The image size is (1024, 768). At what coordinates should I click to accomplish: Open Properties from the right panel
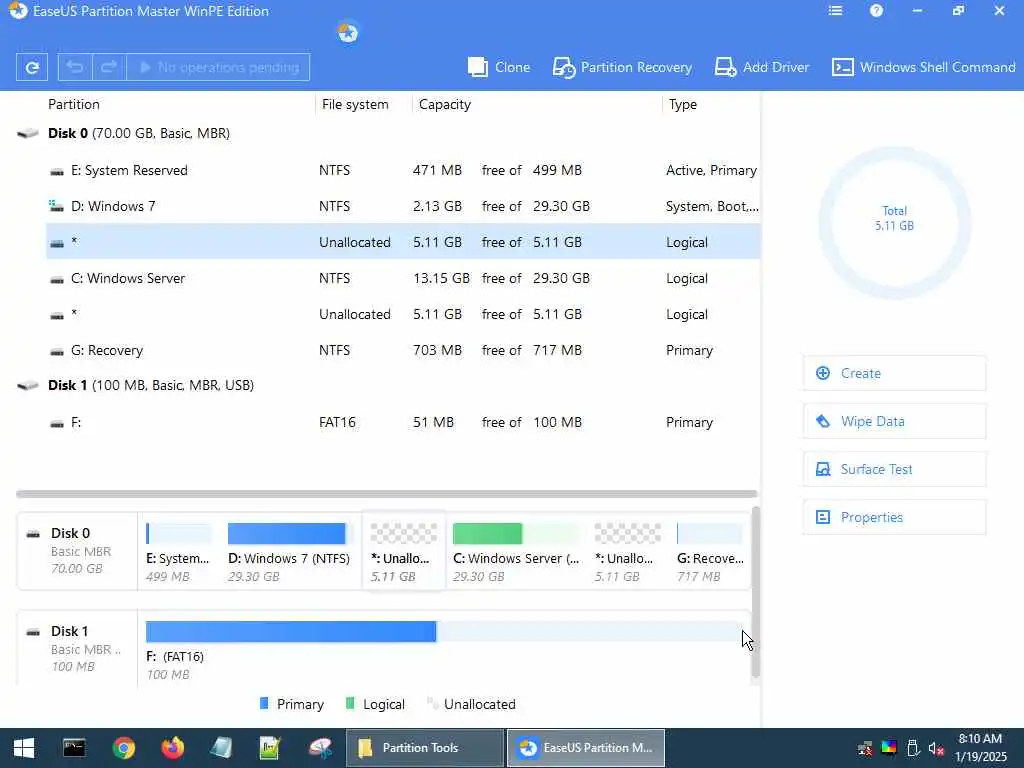point(894,517)
